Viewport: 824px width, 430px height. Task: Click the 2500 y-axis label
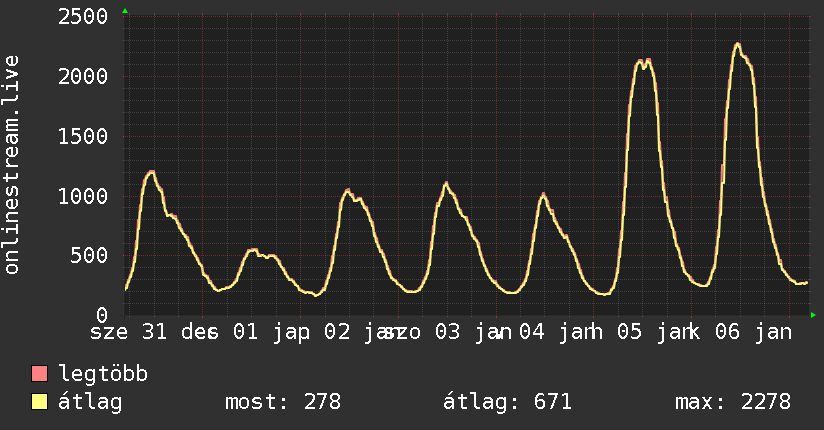83,17
